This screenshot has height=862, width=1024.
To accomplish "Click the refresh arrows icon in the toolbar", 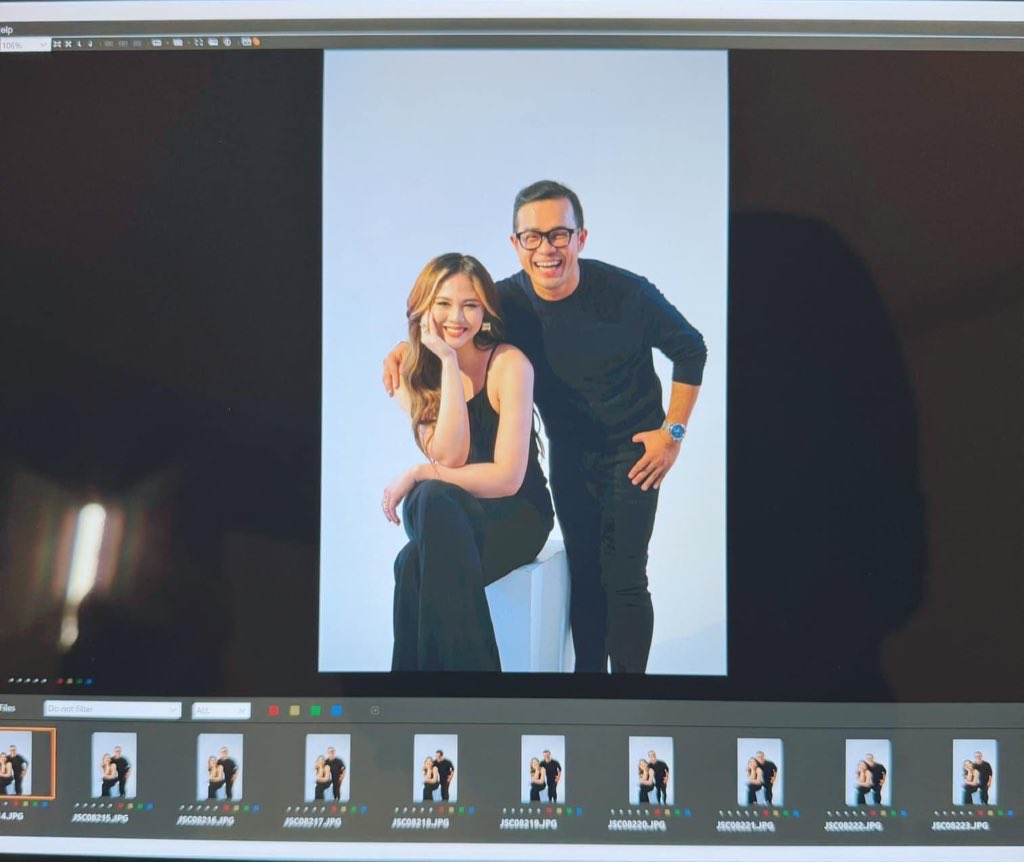I will coord(199,42).
